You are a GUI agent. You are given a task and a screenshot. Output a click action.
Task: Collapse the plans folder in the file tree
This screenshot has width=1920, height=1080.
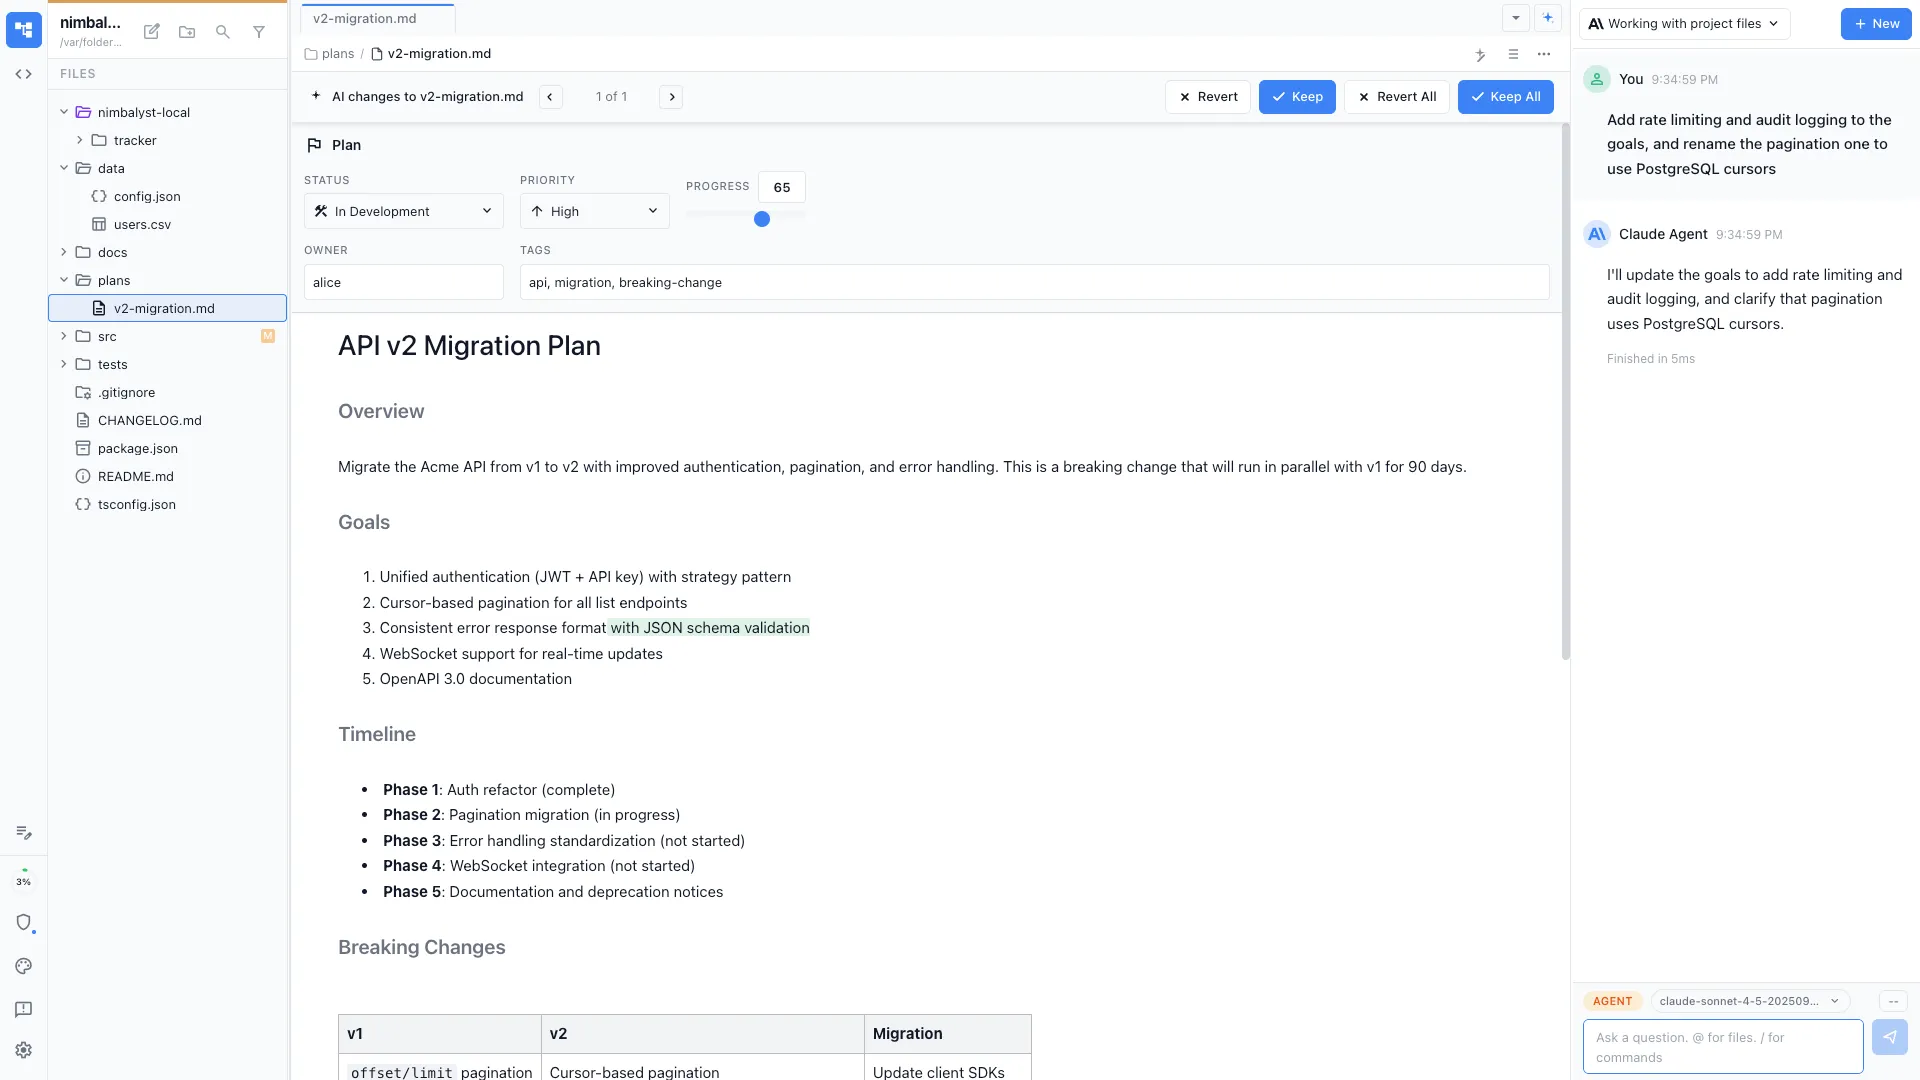coord(63,280)
